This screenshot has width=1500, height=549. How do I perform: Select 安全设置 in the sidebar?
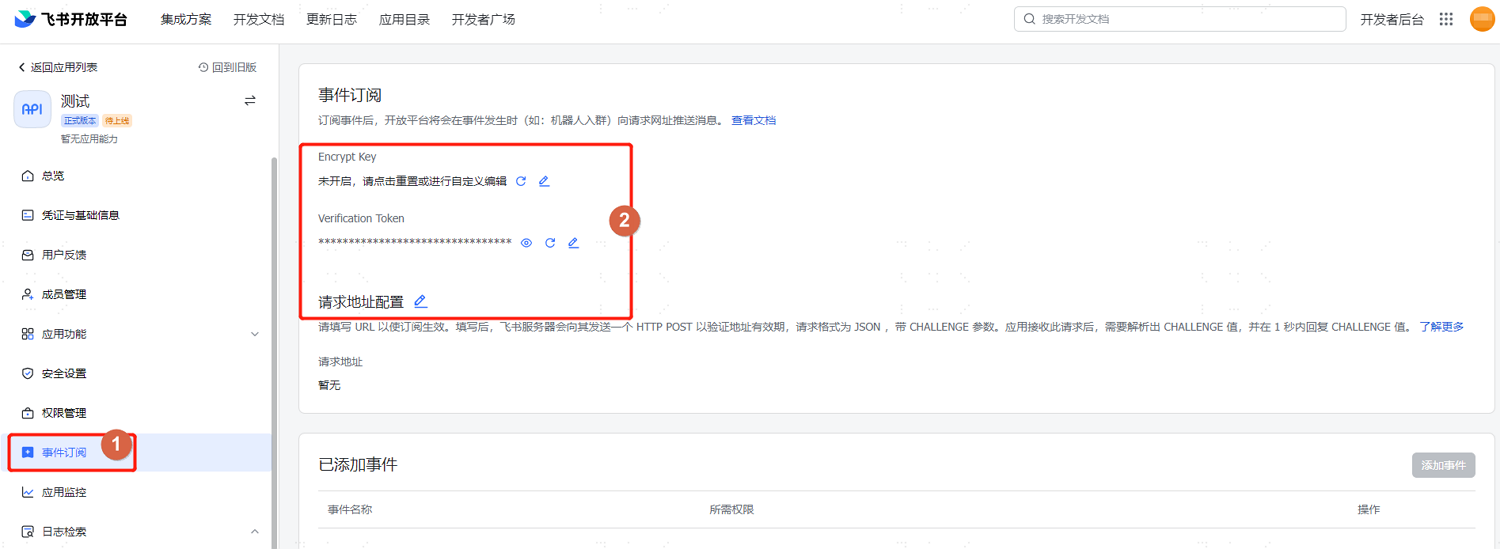point(64,373)
